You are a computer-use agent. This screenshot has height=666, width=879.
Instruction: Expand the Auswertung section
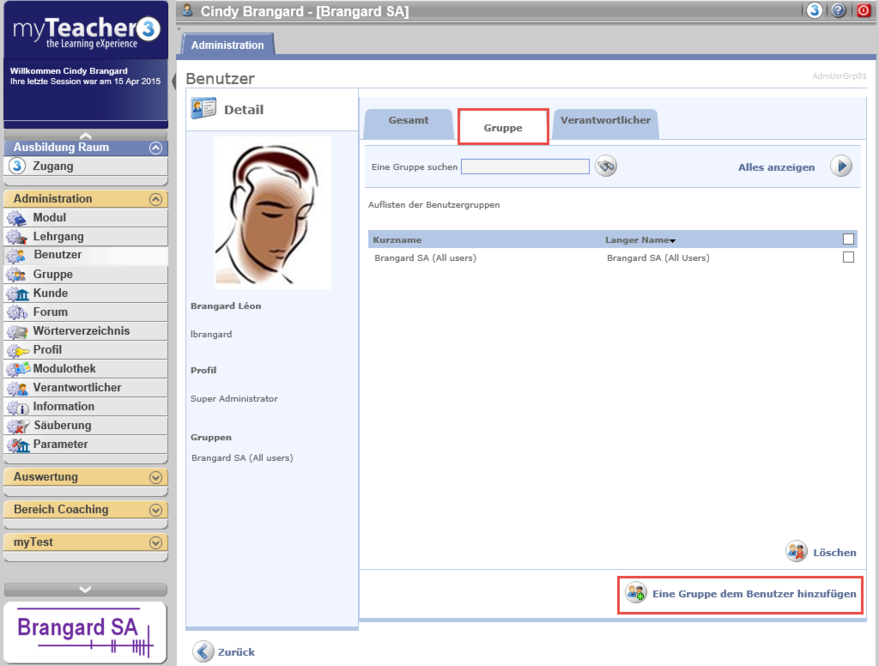tap(155, 478)
